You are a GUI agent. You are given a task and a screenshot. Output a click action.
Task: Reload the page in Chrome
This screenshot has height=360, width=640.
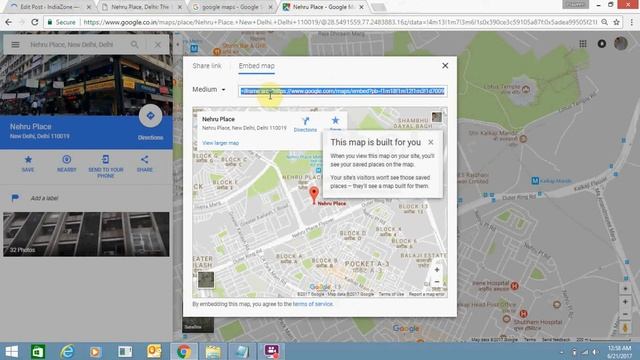click(x=35, y=22)
